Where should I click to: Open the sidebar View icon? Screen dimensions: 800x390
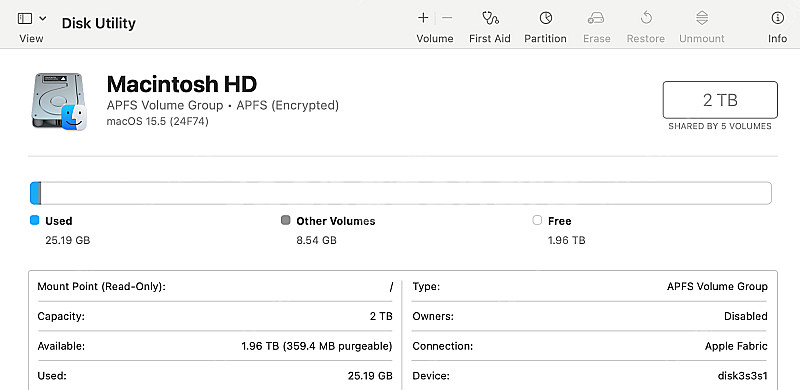[x=25, y=18]
